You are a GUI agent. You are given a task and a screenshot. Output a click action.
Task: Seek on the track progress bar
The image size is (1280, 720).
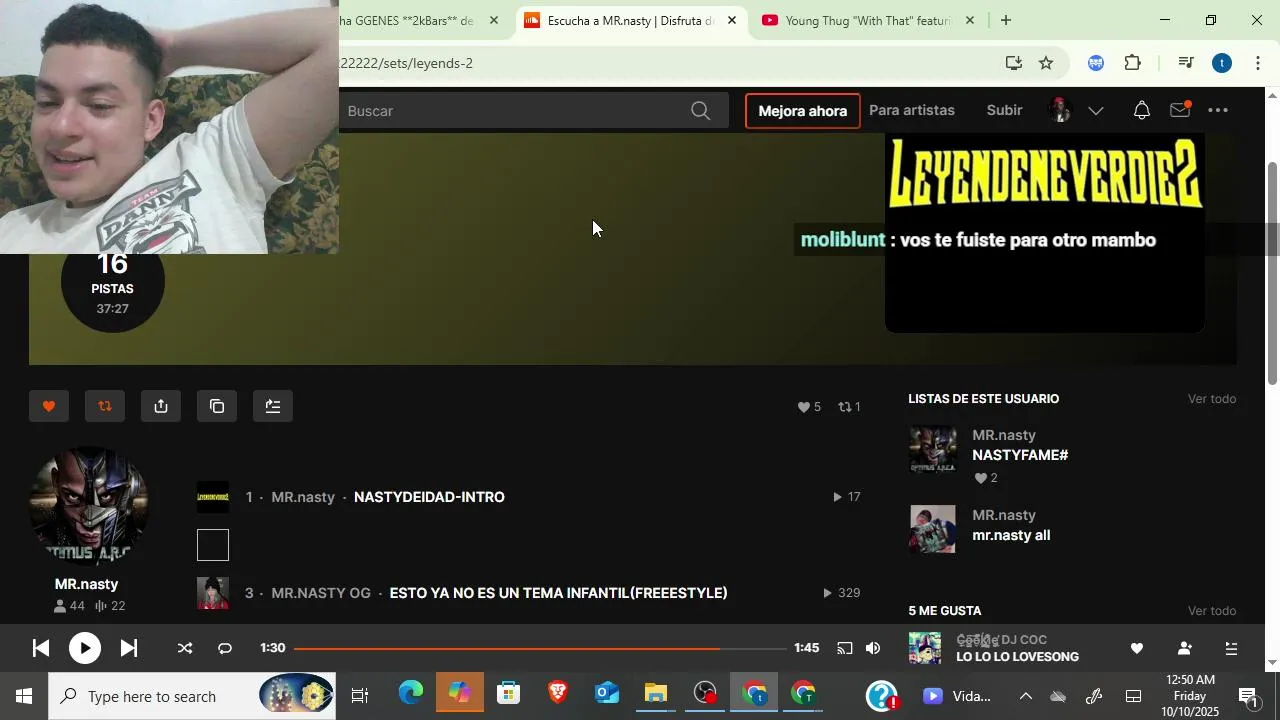coord(540,648)
